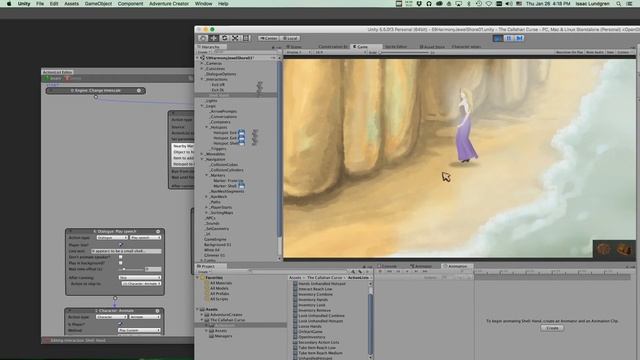
Task: Open the Adventure Creator menu
Action: pos(169,4)
